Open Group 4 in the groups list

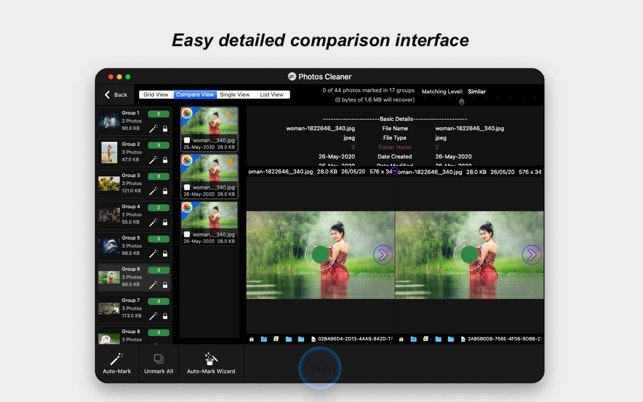click(x=134, y=215)
